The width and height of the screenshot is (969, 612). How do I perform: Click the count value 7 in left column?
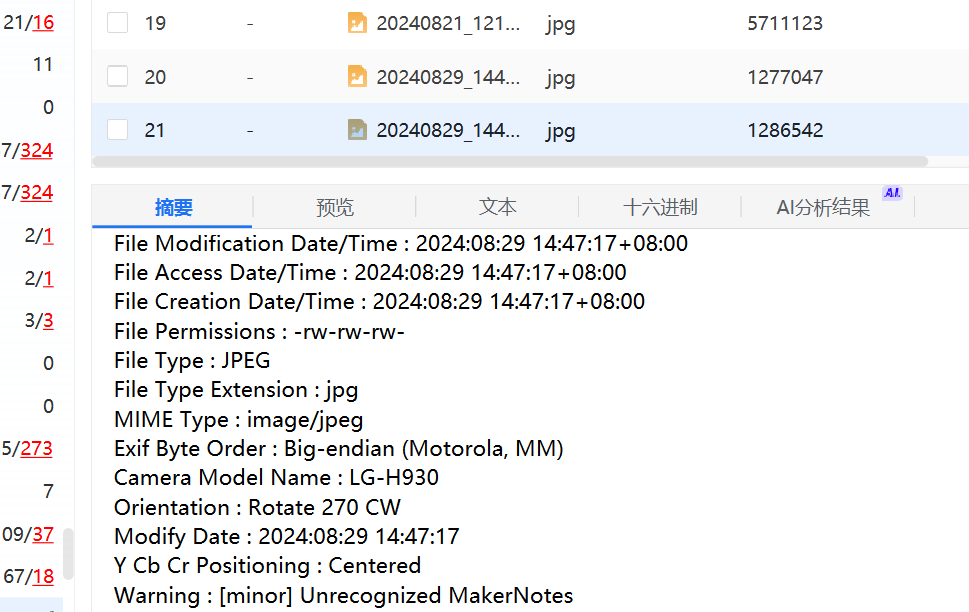click(48, 491)
